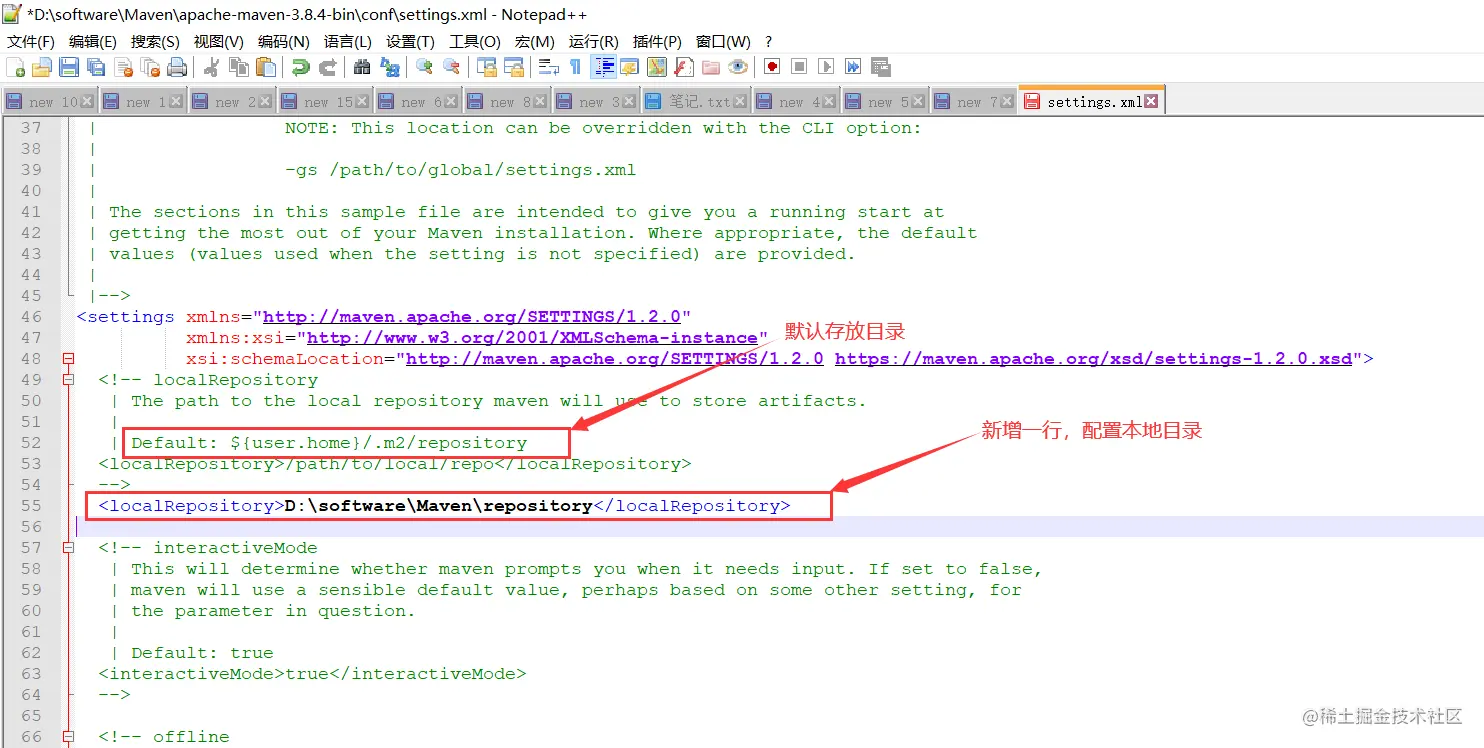Screen dimensions: 1484x748
Task: Toggle the highlighted indent guide button
Action: pyautogui.click(x=604, y=67)
